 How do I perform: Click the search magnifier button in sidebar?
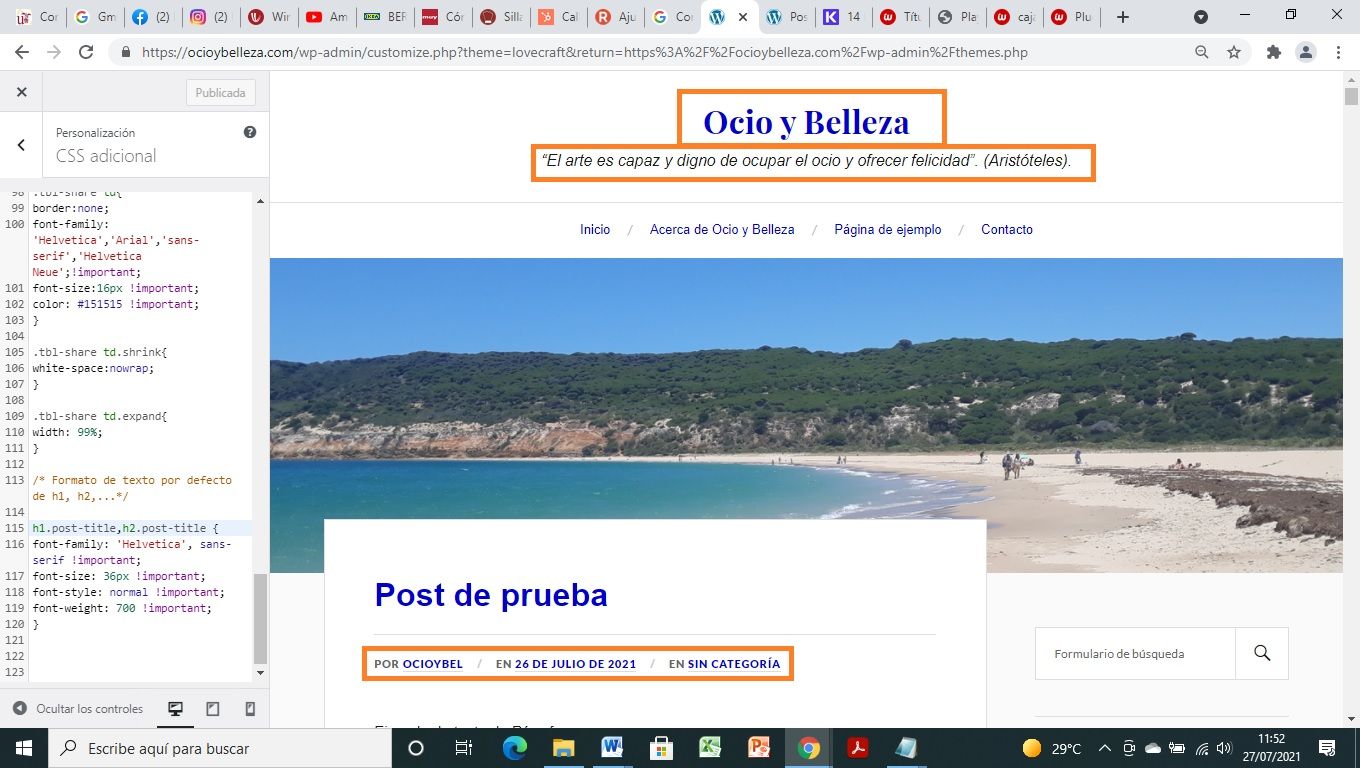(x=1262, y=654)
